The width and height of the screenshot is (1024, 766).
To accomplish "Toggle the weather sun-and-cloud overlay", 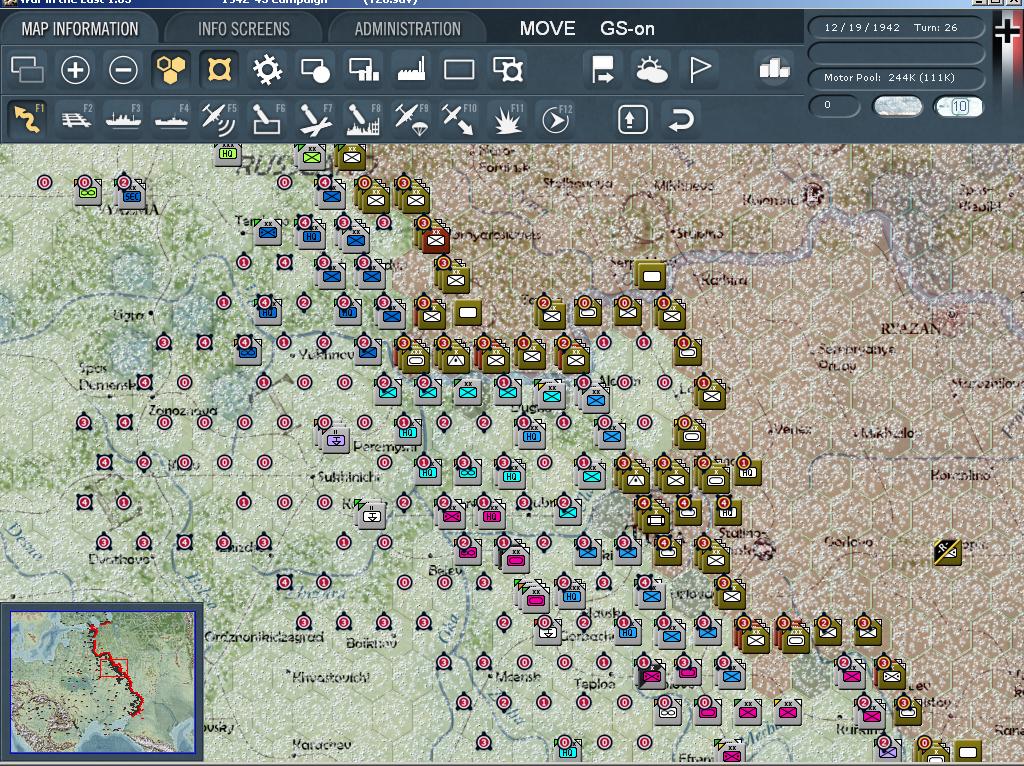I will click(x=651, y=70).
